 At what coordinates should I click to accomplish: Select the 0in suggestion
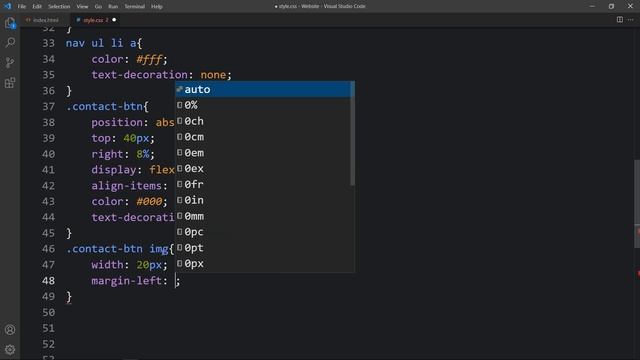point(263,200)
